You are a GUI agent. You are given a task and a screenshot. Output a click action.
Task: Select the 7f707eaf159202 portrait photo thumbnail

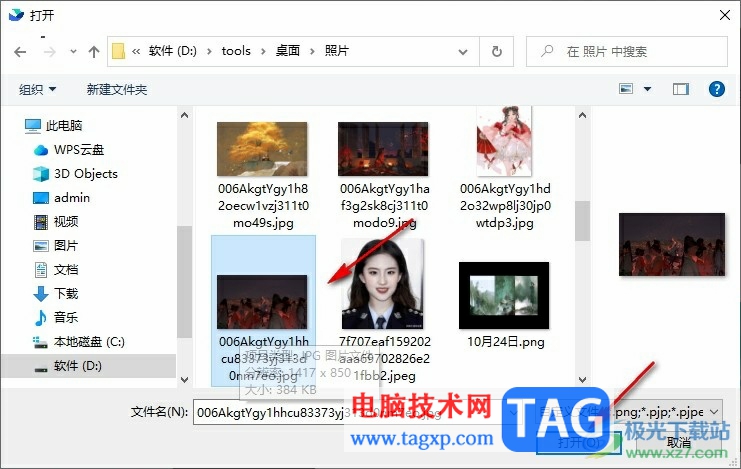point(383,284)
